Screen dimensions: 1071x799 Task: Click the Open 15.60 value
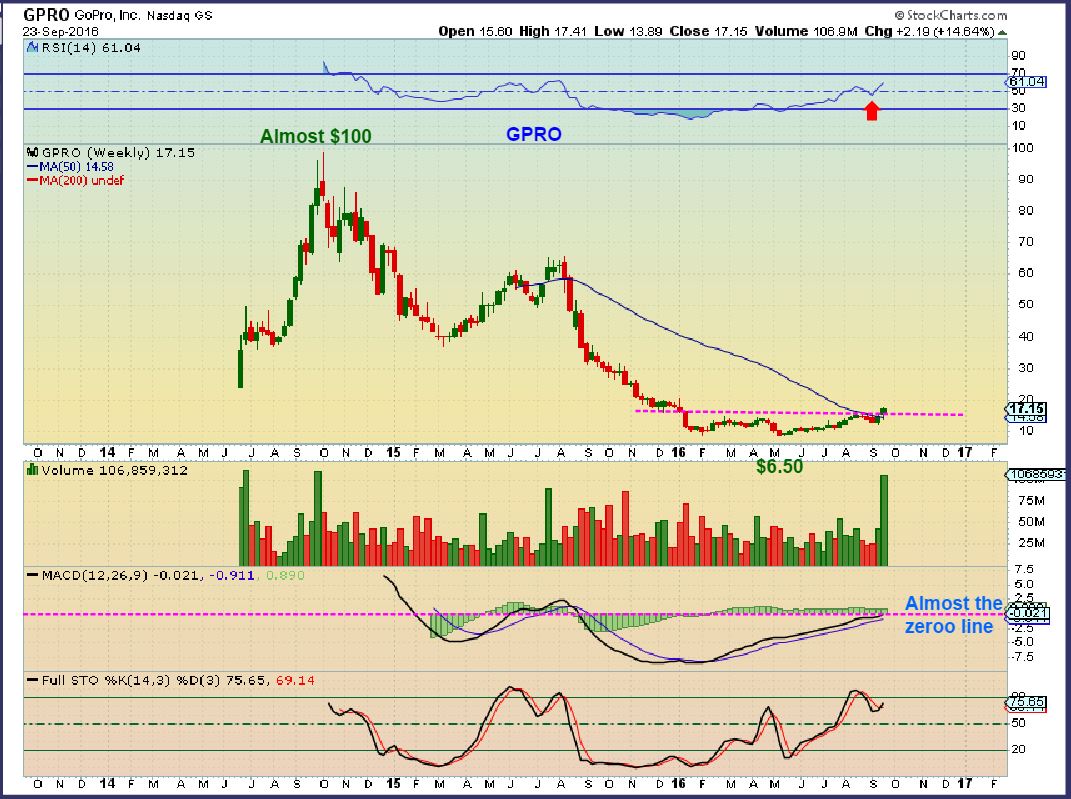click(x=475, y=31)
